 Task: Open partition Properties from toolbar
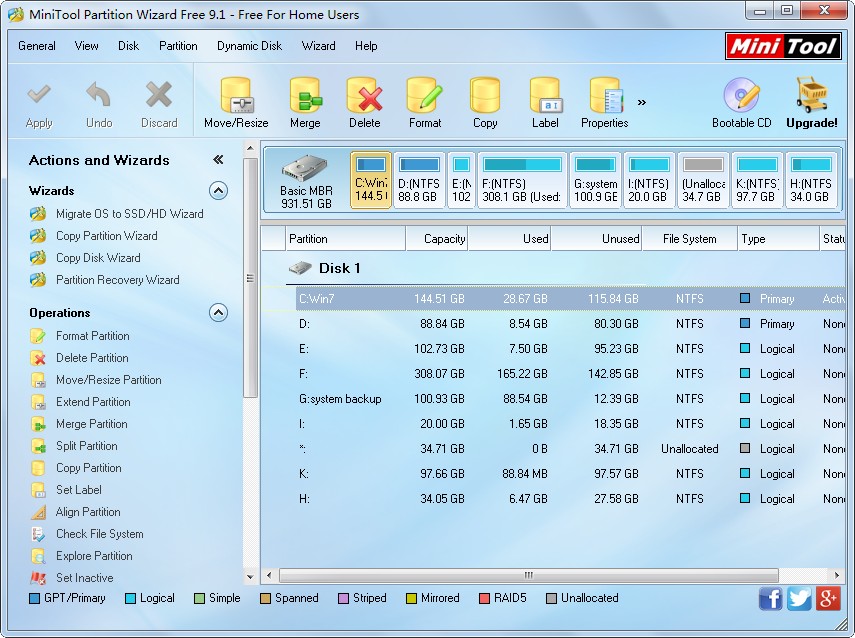tap(605, 104)
